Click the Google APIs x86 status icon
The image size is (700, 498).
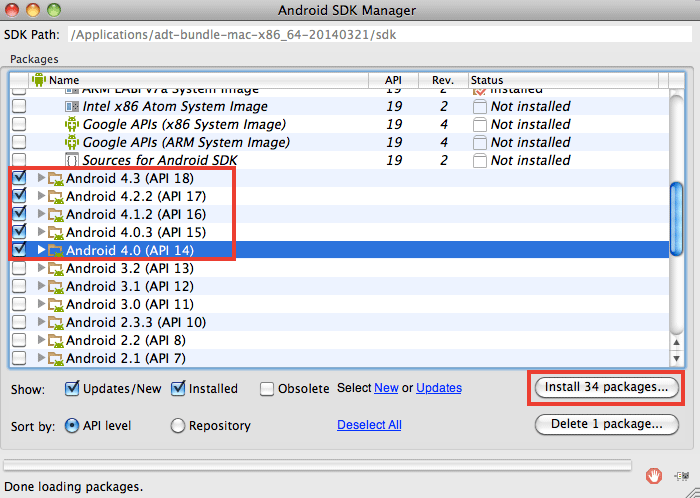point(479,124)
